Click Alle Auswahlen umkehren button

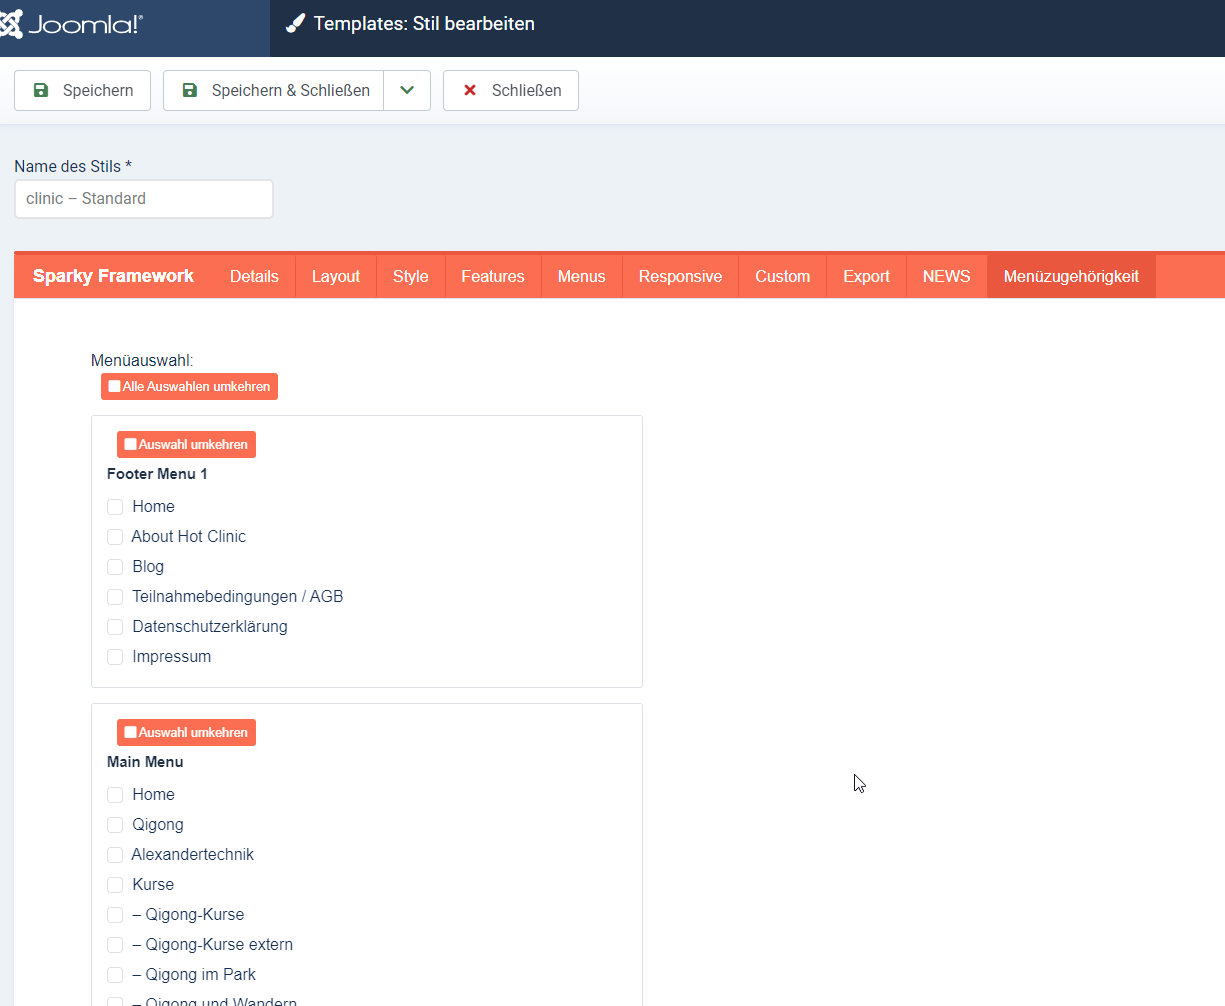[189, 386]
